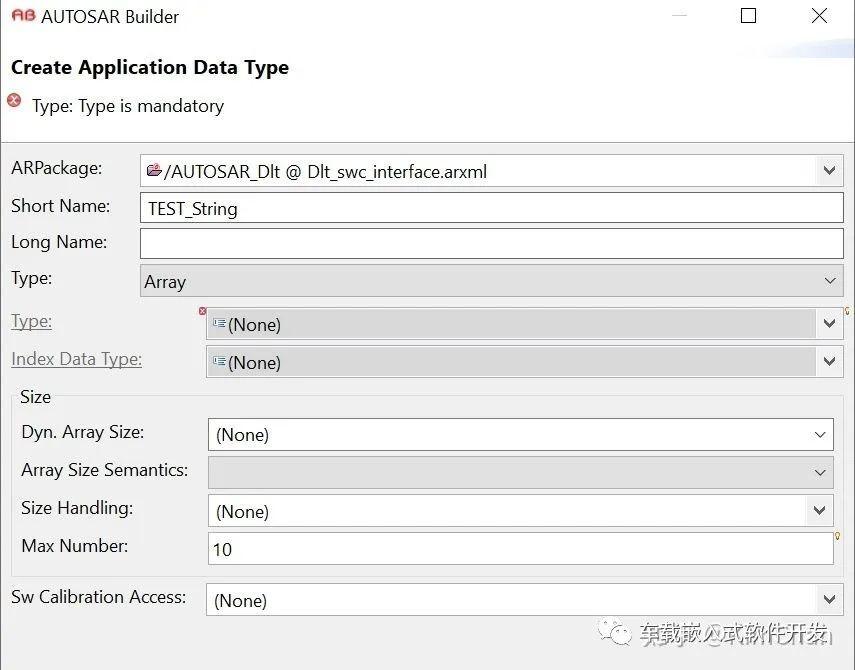Open the Array Size Semantics dropdown
The width and height of the screenshot is (855, 670).
click(x=521, y=472)
